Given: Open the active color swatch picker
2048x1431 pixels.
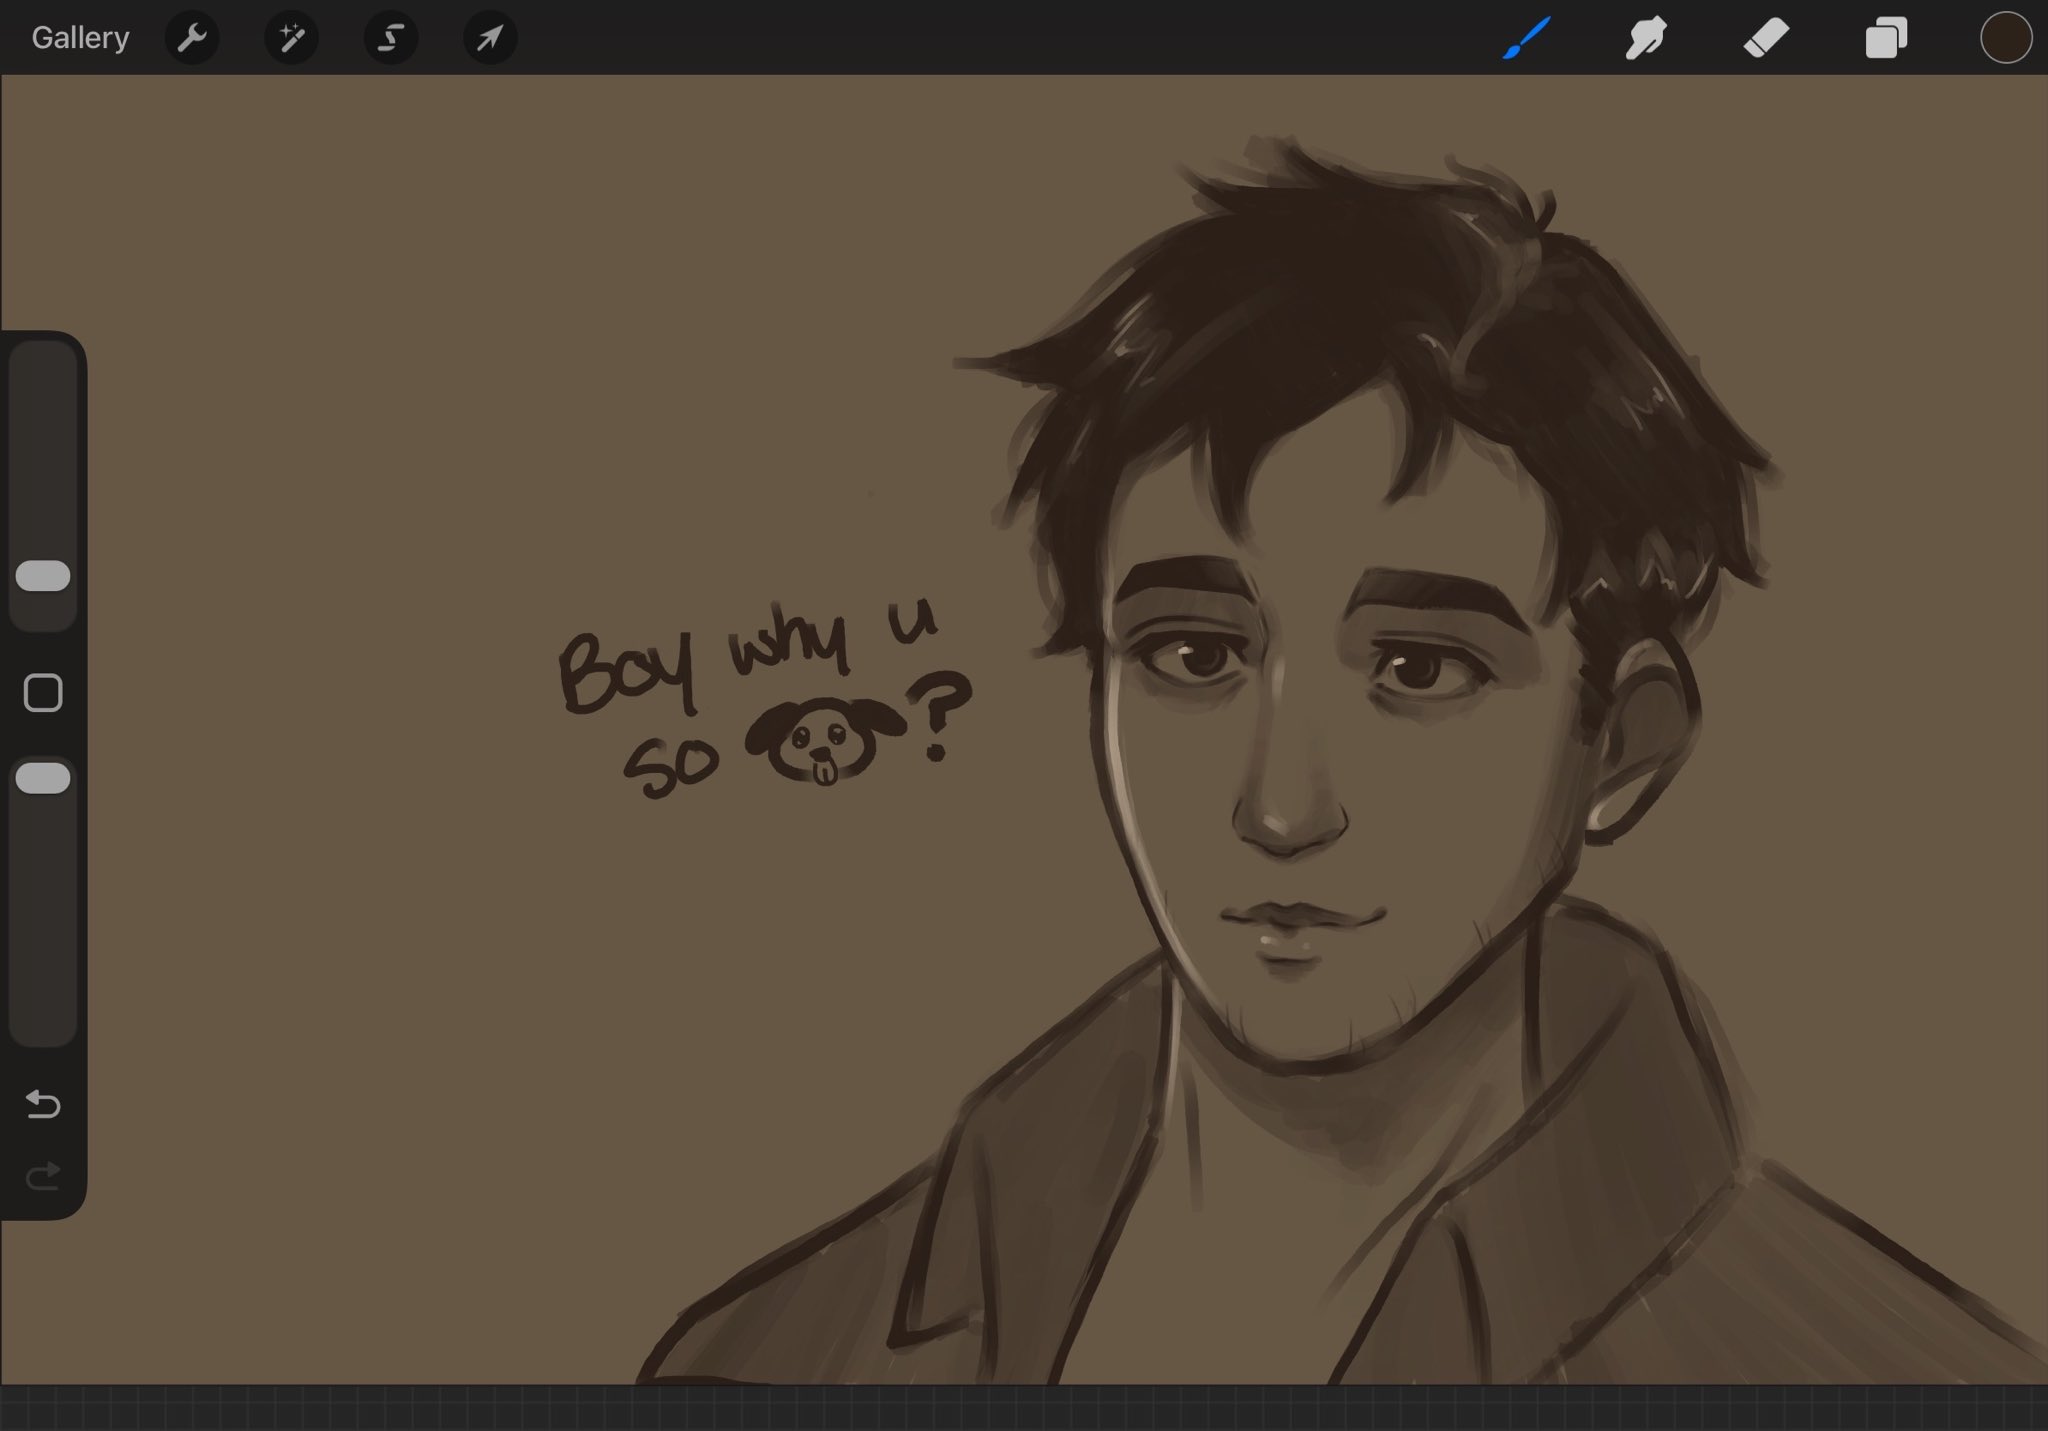Looking at the screenshot, I should coord(2005,38).
